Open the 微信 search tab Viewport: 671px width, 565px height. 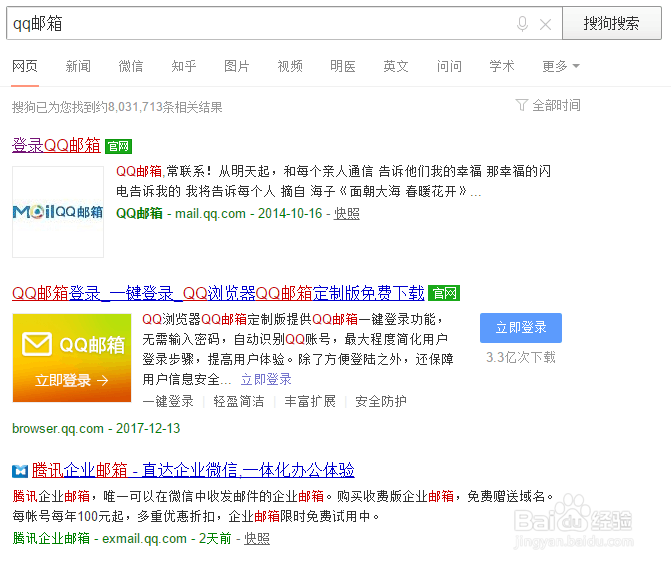coord(131,66)
